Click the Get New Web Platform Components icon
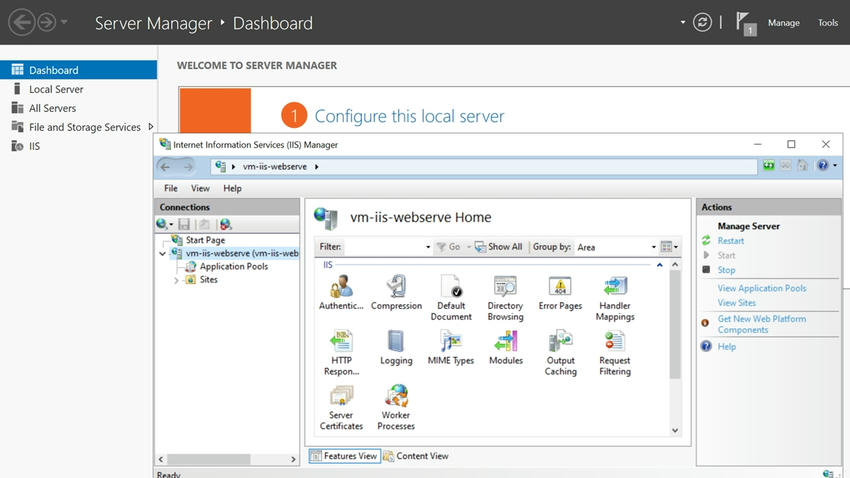 point(705,323)
